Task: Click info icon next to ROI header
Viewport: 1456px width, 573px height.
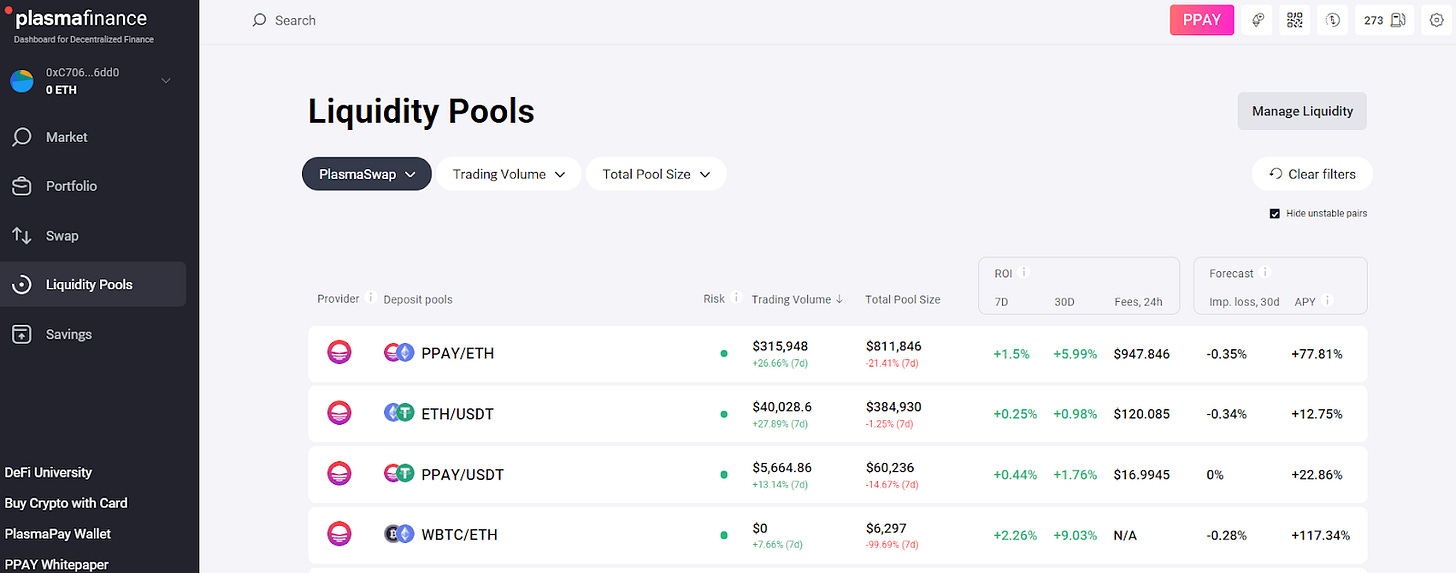Action: click(x=1024, y=272)
